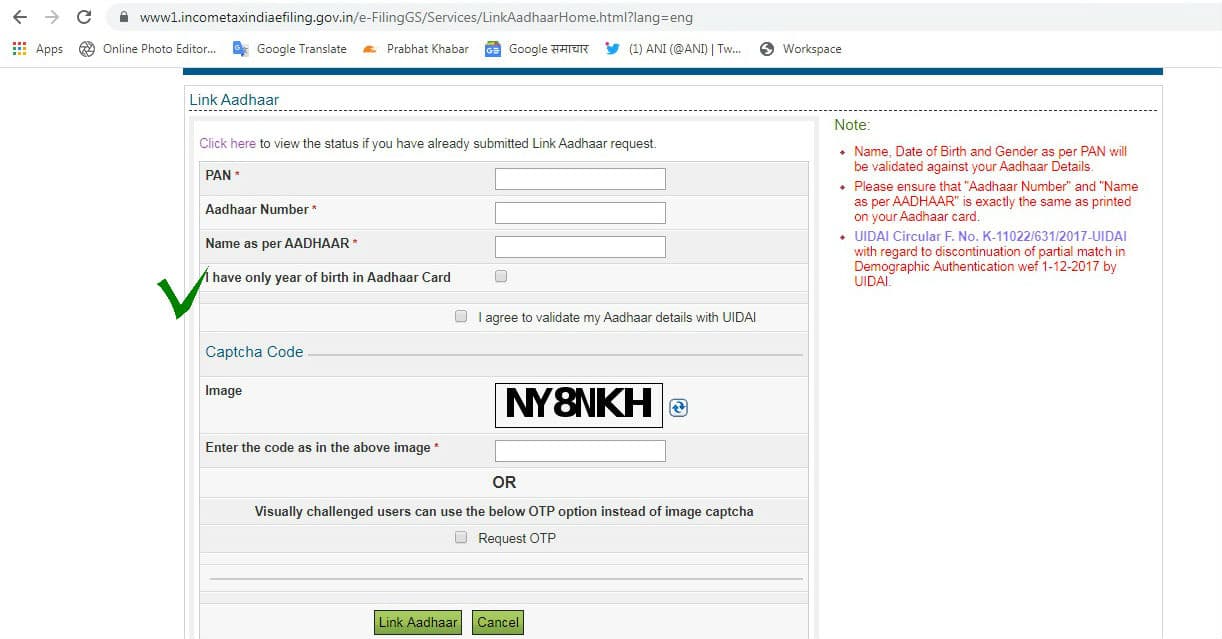Follow the Click here status link

(x=227, y=144)
